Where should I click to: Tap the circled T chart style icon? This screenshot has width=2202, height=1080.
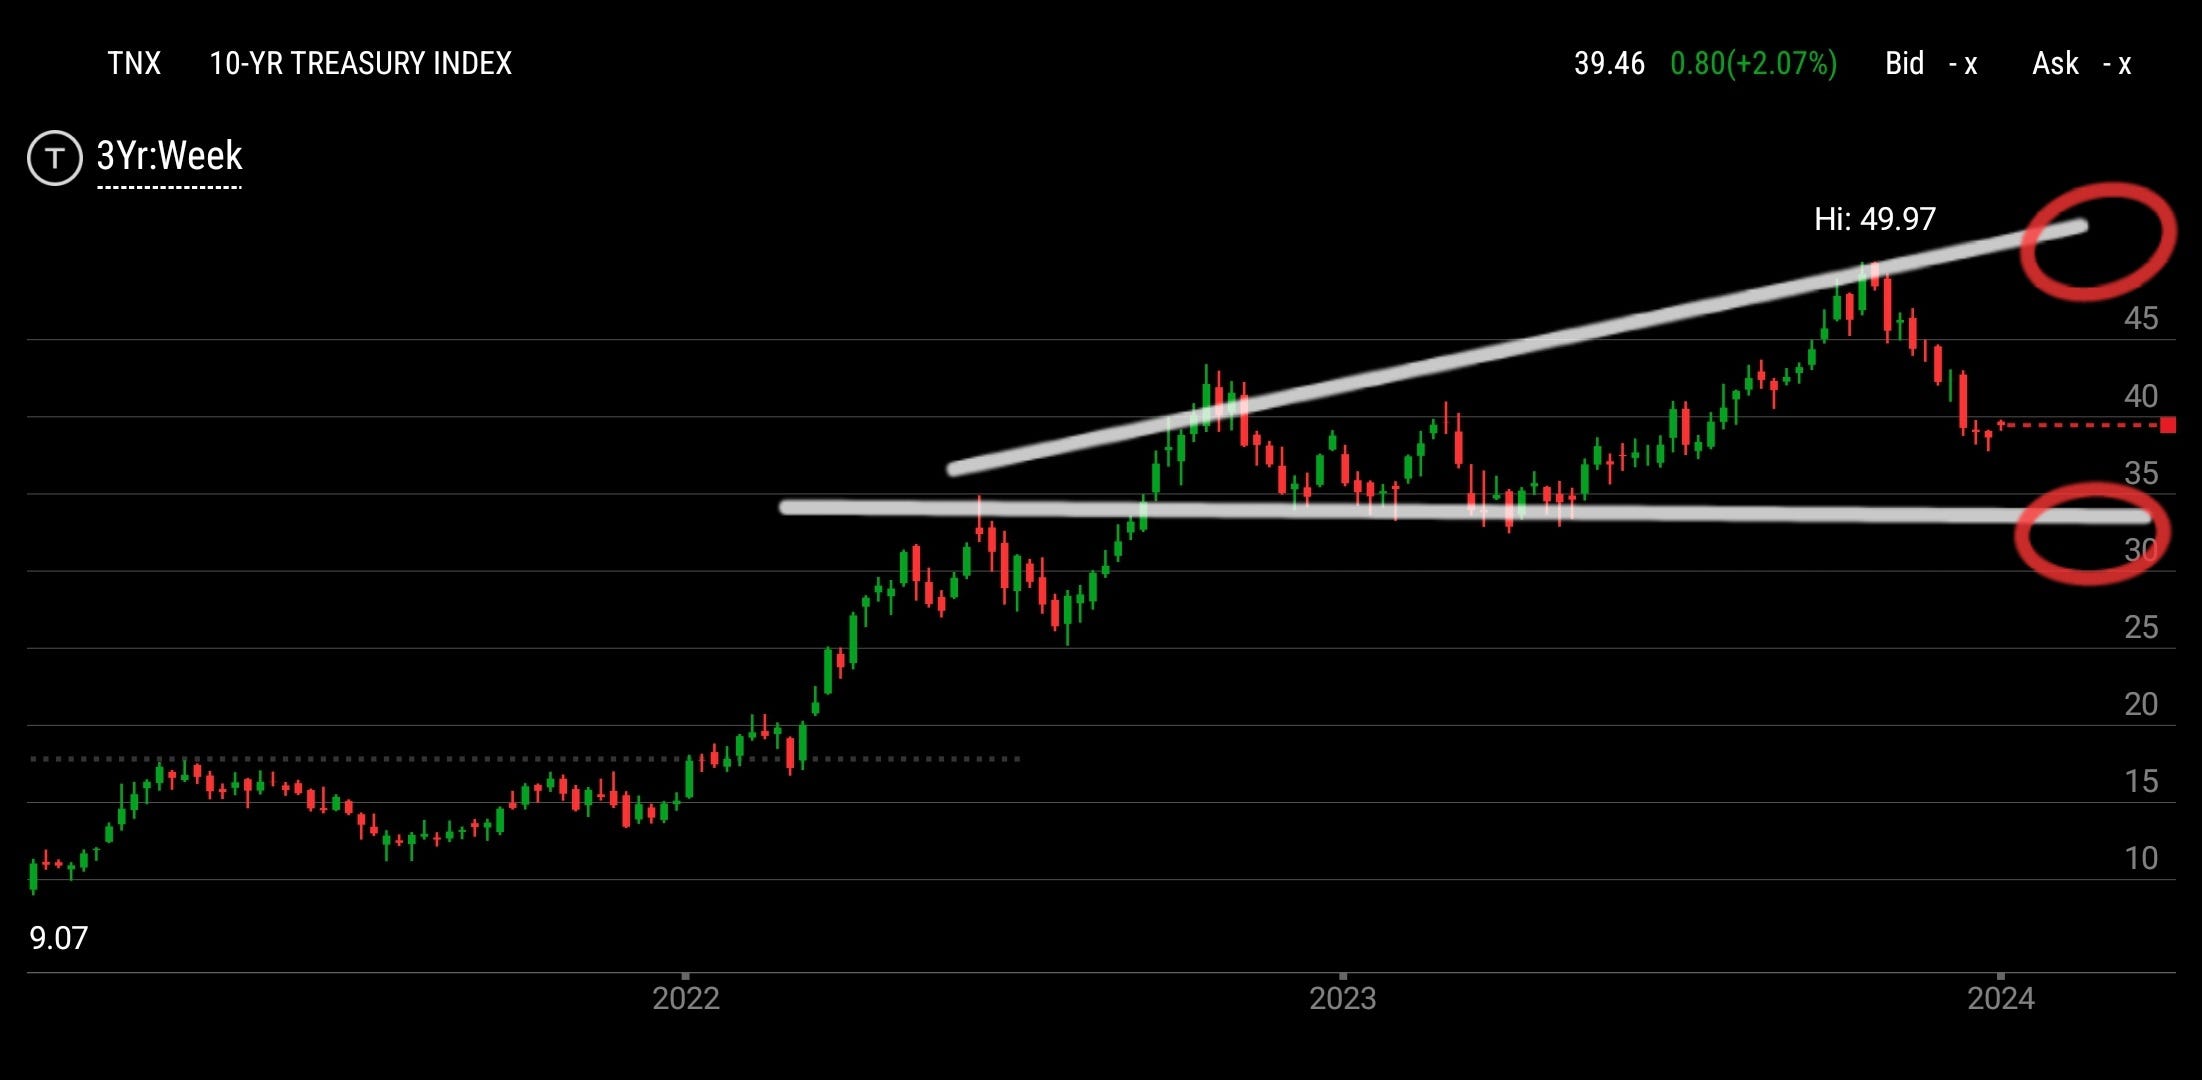[x=55, y=158]
